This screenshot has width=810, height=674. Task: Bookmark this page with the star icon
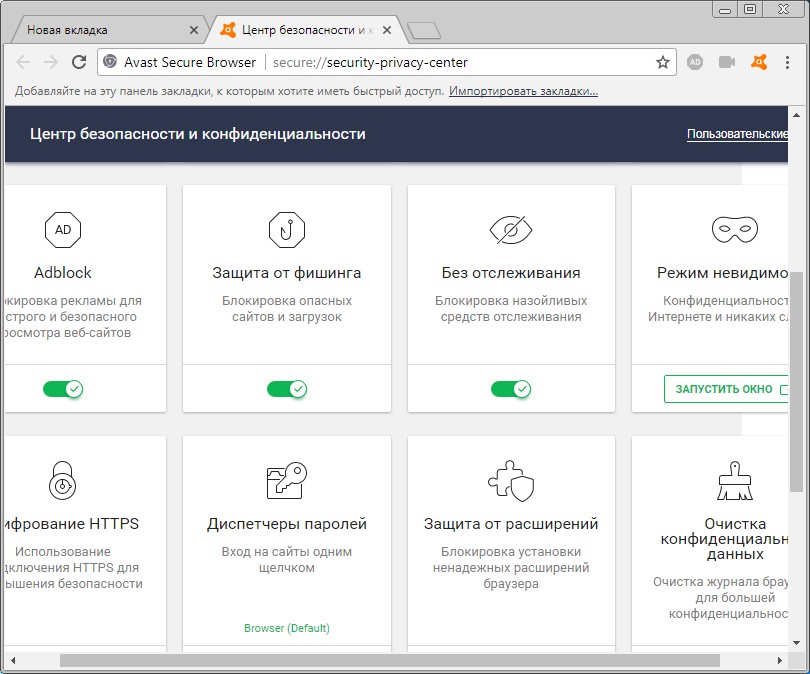pos(663,62)
